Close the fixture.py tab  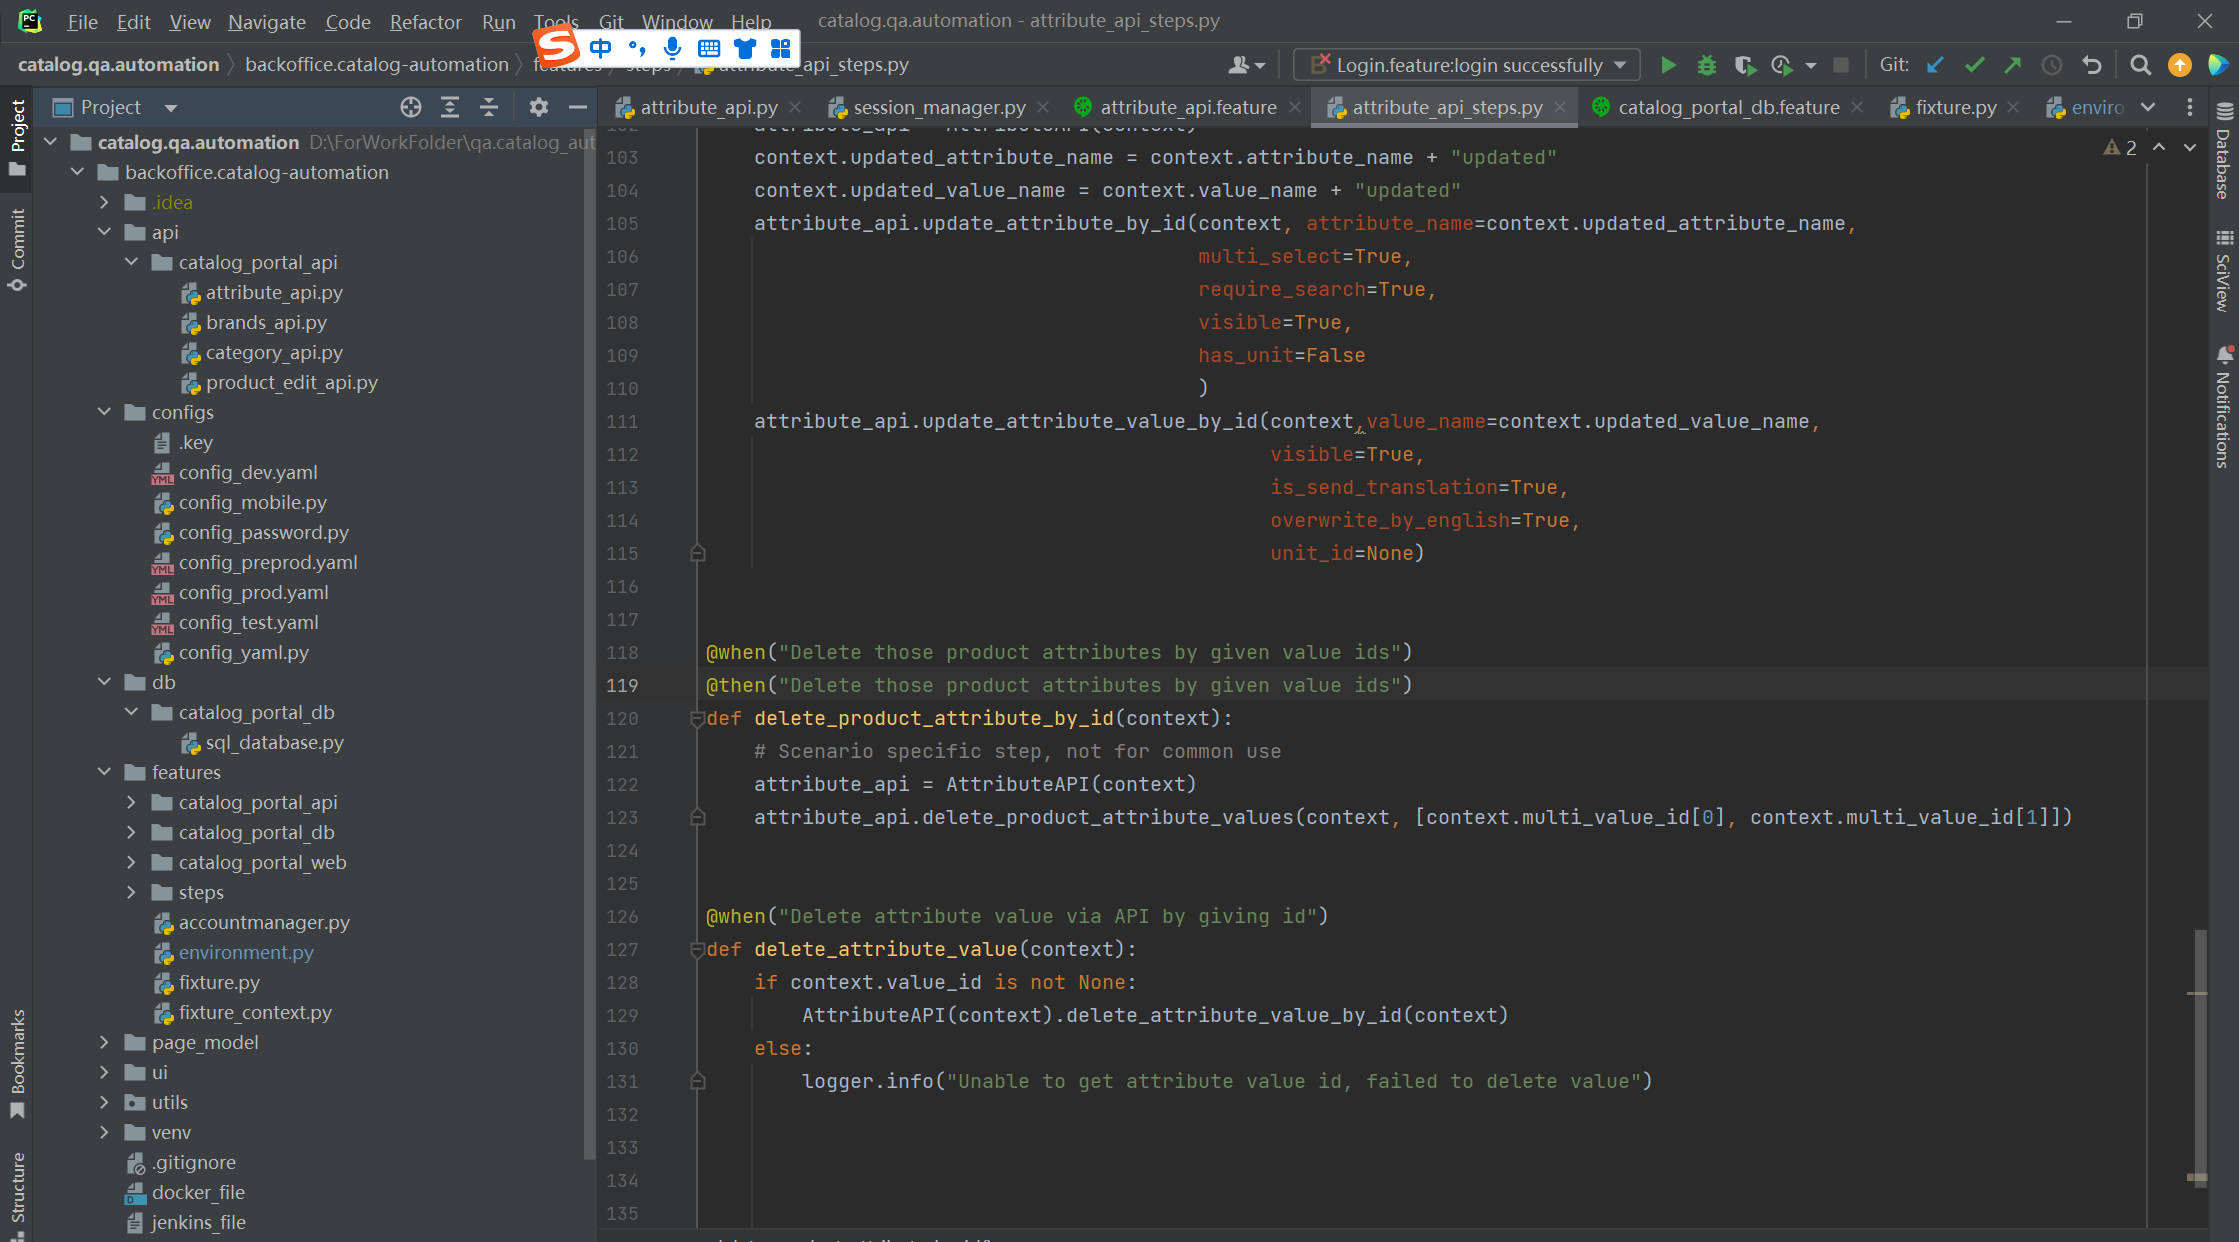(x=2013, y=107)
